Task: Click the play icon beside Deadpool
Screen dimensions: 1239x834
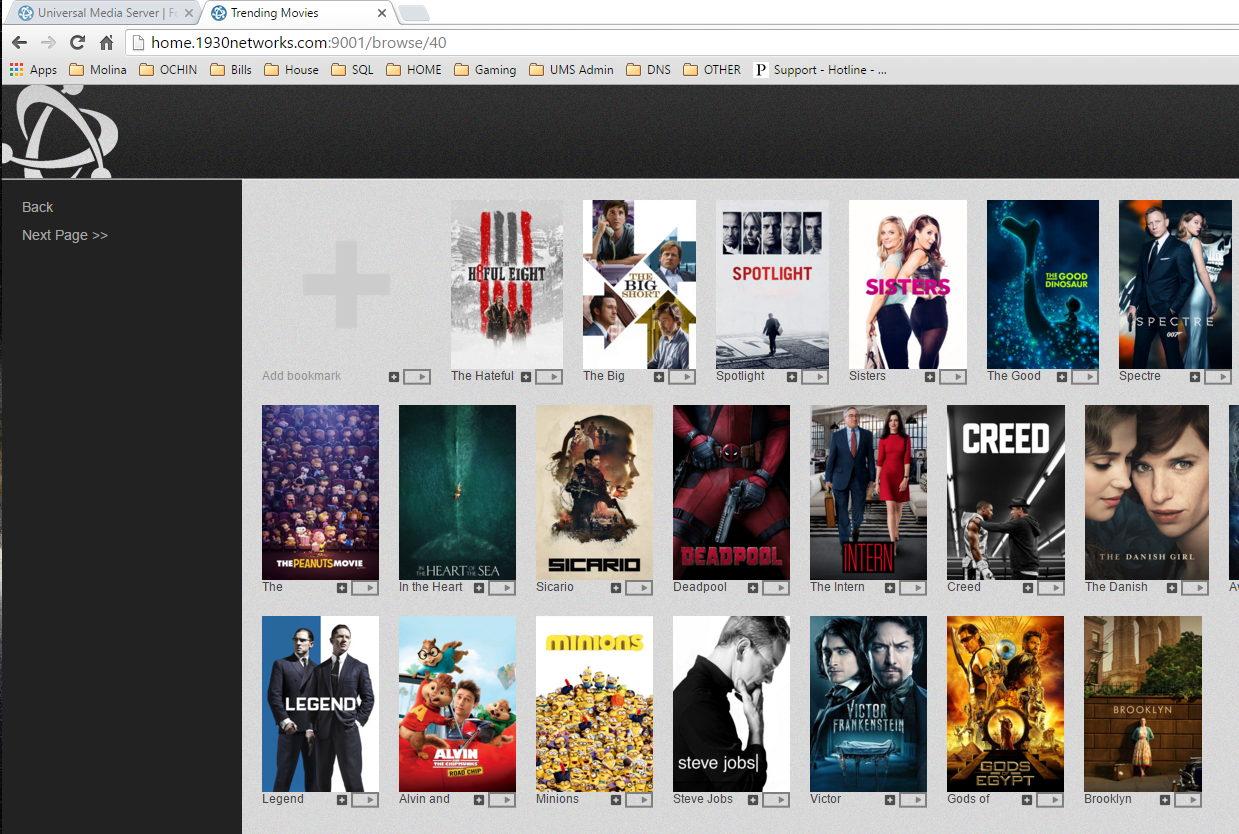Action: tap(776, 588)
